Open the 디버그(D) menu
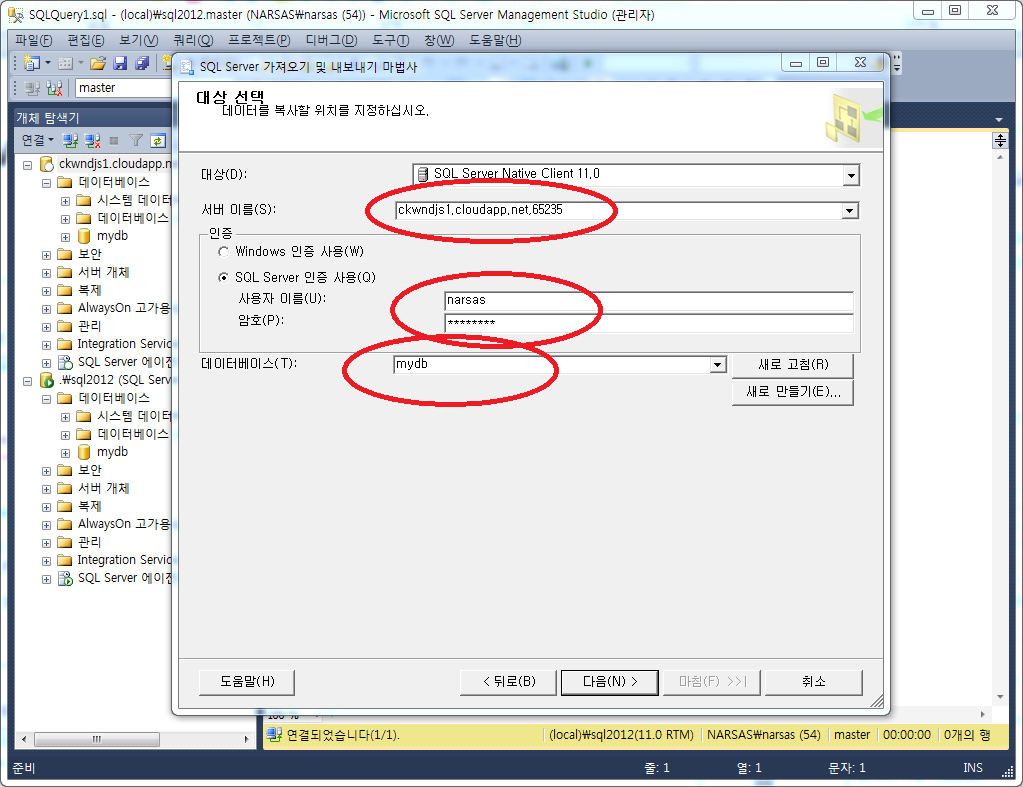Viewport: 1023px width, 787px height. [331, 40]
